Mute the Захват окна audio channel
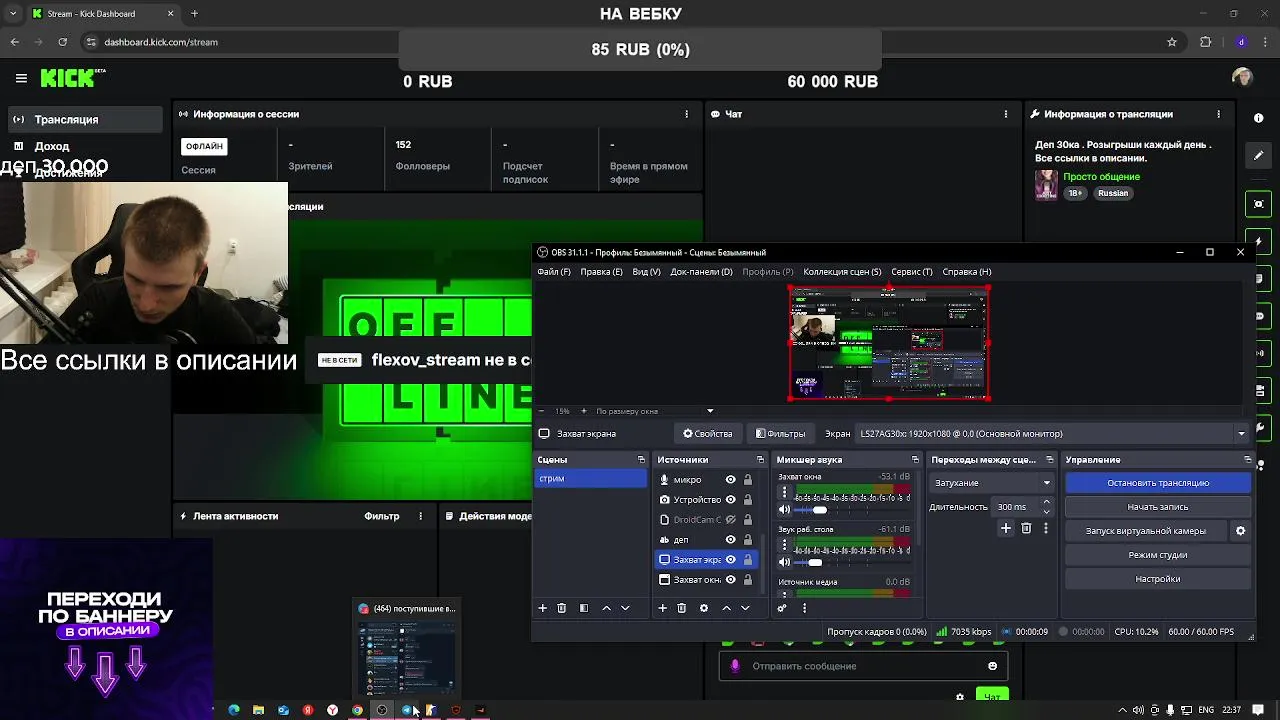 pyautogui.click(x=784, y=510)
